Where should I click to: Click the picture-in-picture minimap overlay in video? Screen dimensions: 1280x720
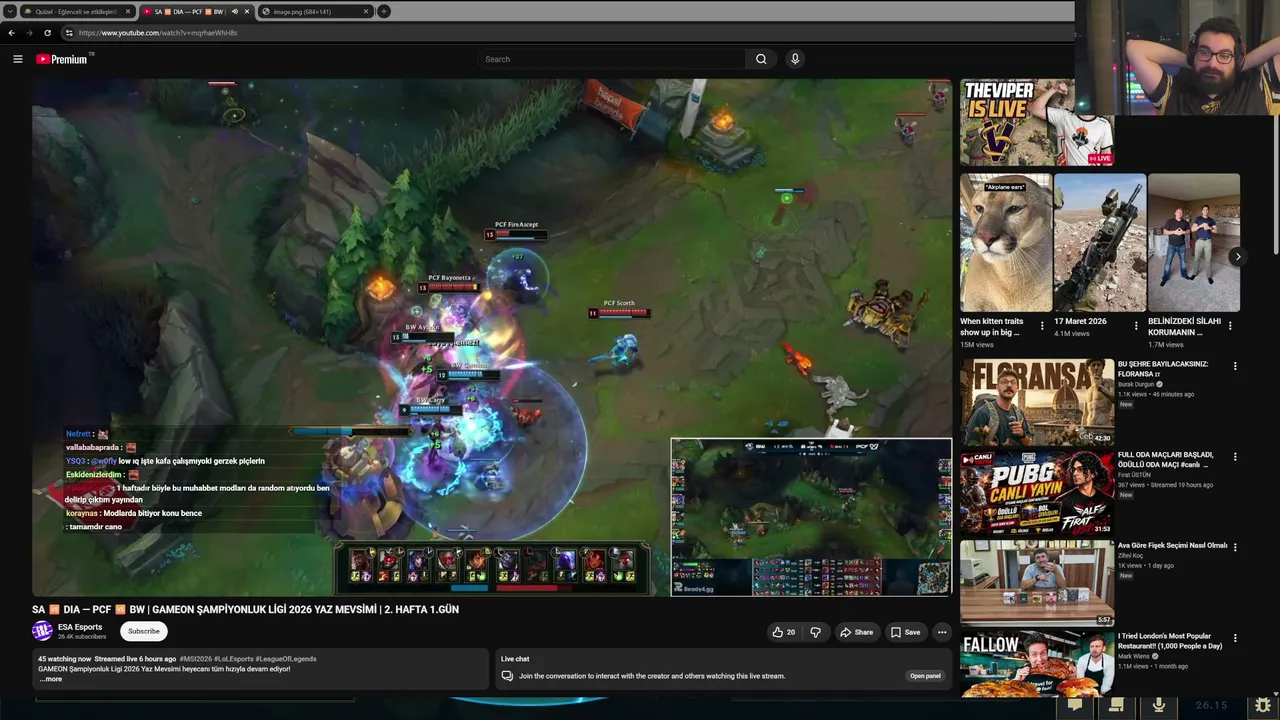[x=811, y=517]
